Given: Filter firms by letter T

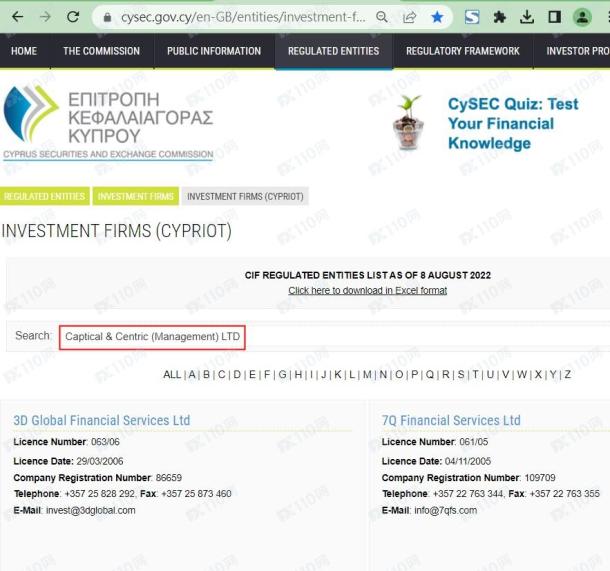Looking at the screenshot, I should [x=475, y=375].
